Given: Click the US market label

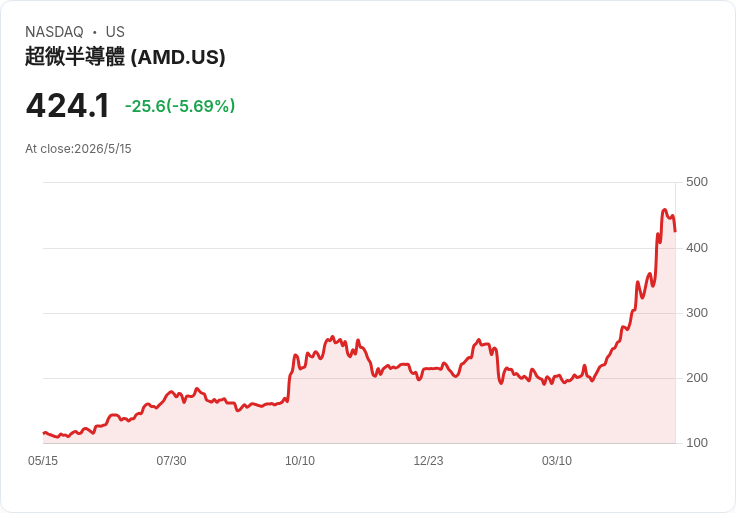Looking at the screenshot, I should 115,32.
